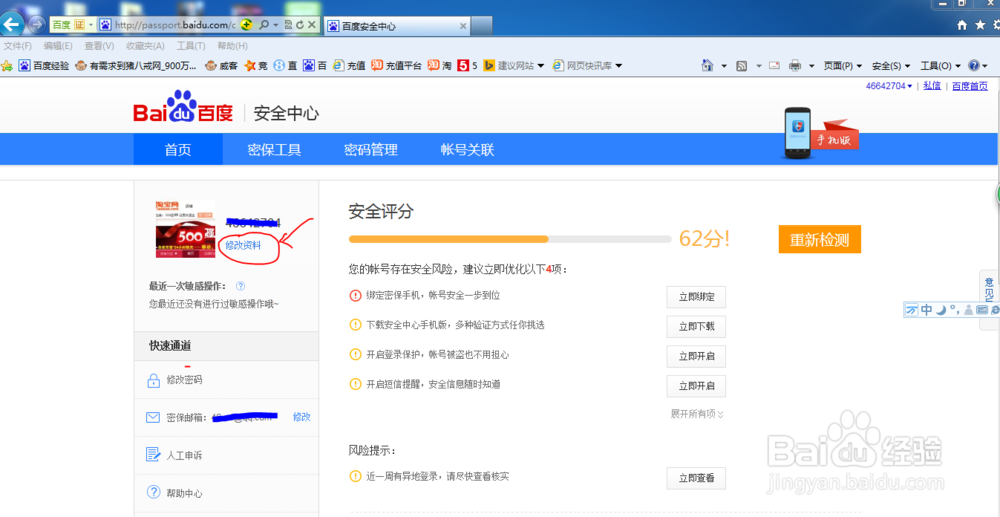Click the 重新检测 button
Screen dimensions: 1000x517
820,239
